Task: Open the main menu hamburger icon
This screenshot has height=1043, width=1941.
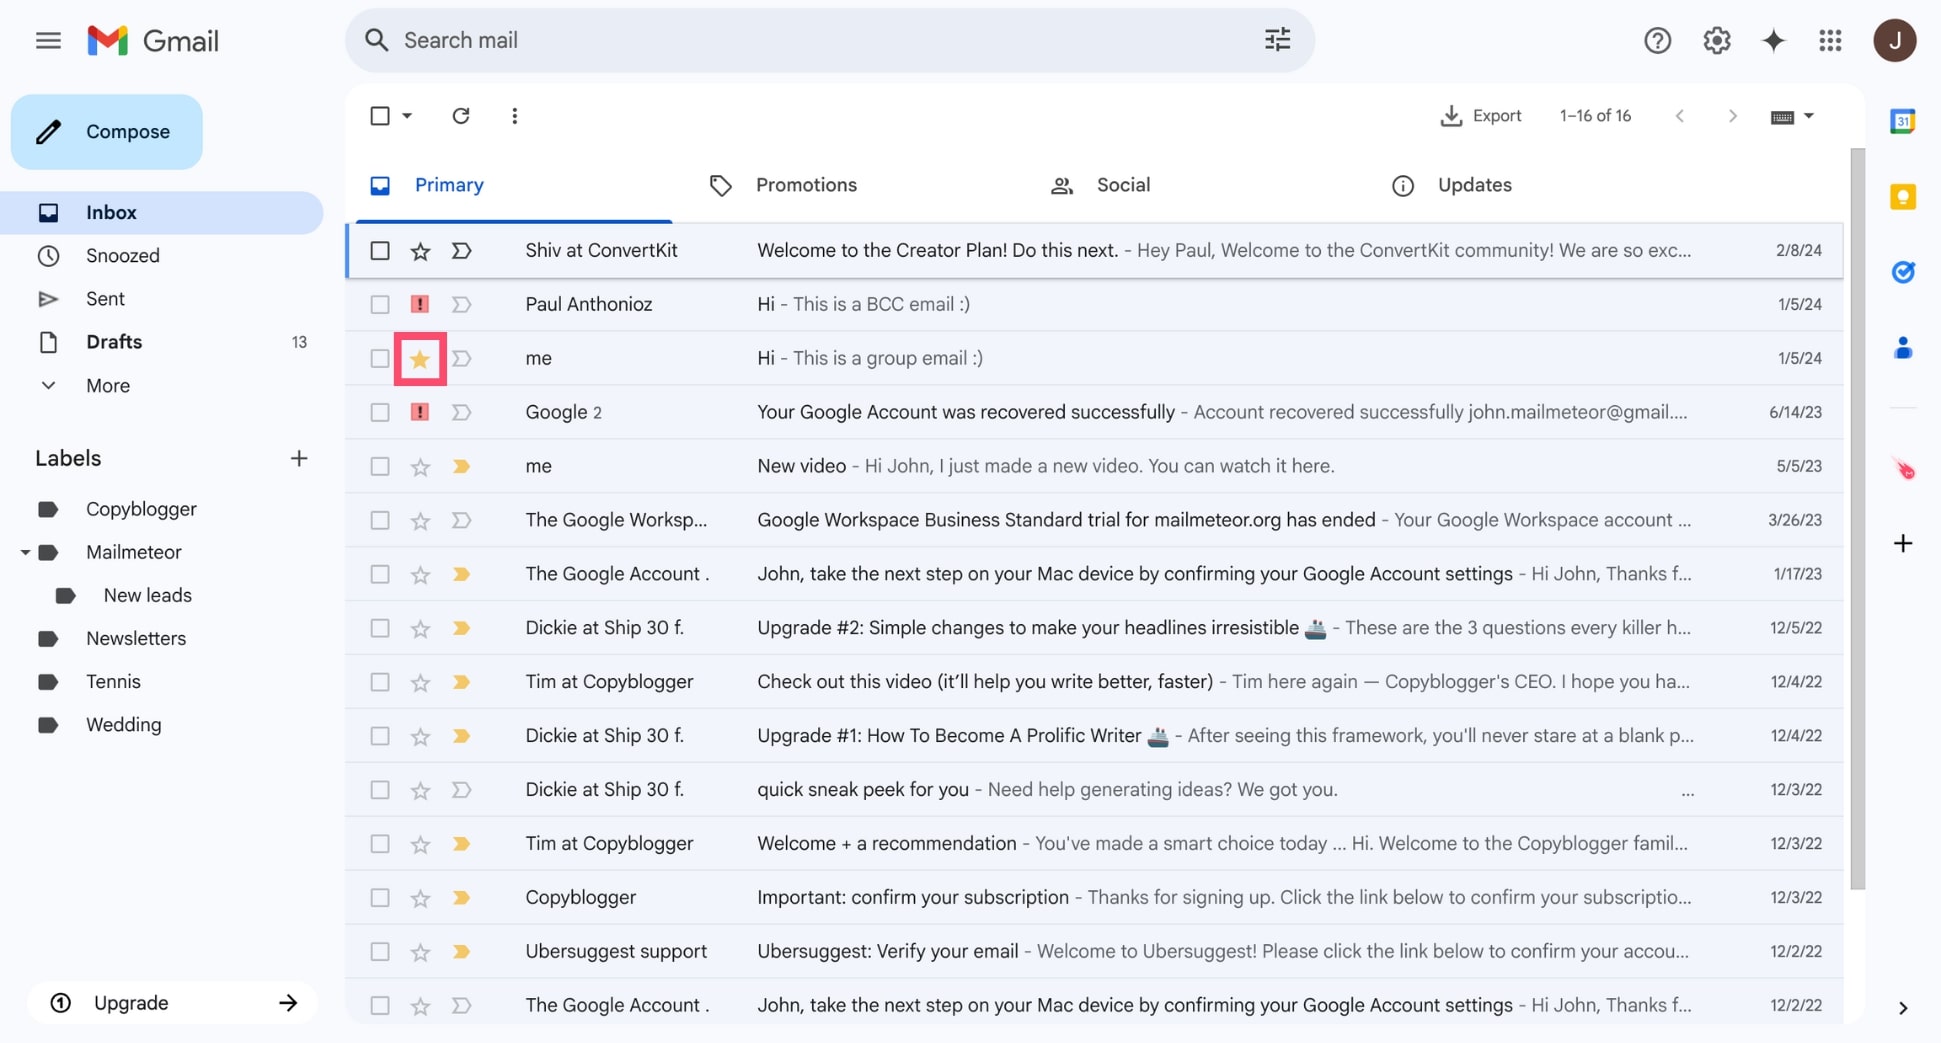Action: [x=48, y=41]
